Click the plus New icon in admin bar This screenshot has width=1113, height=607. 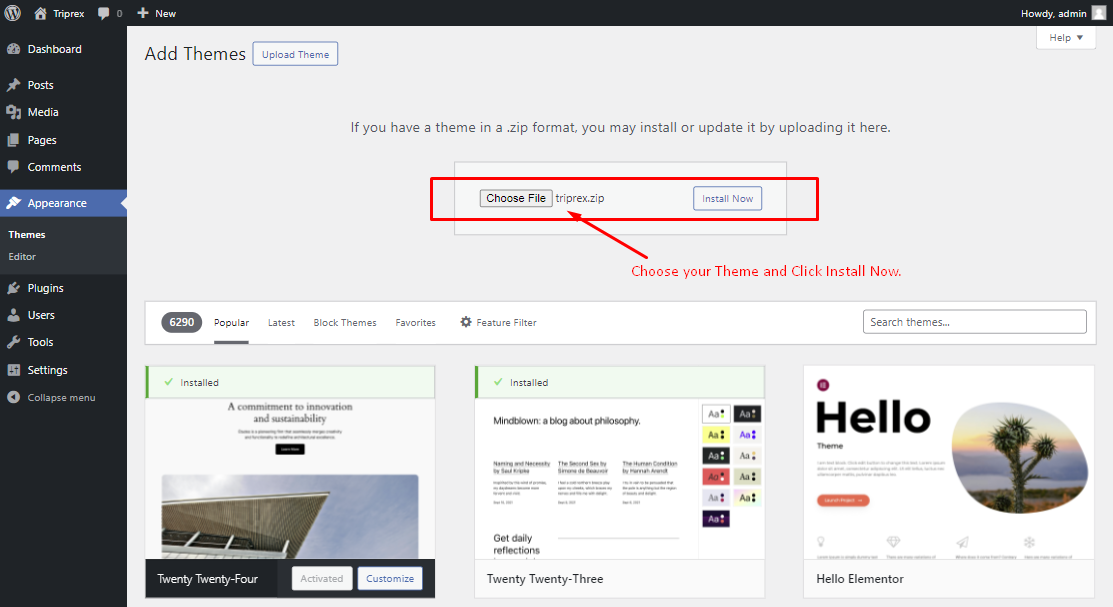143,13
